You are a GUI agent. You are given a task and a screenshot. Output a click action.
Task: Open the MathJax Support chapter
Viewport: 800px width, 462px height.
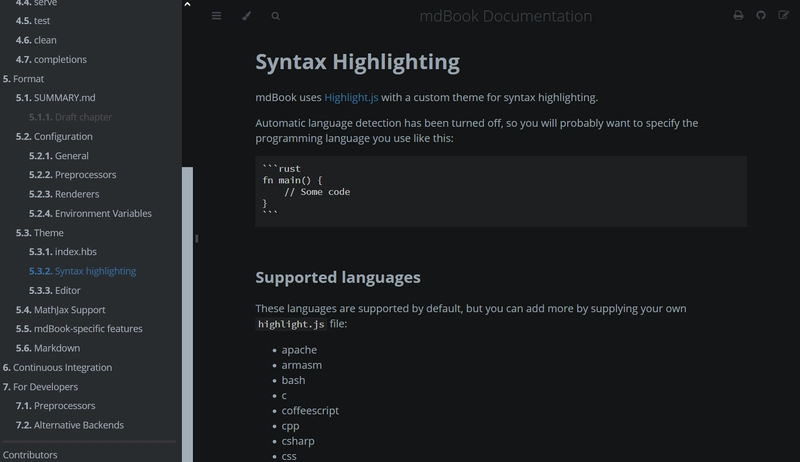[69, 310]
